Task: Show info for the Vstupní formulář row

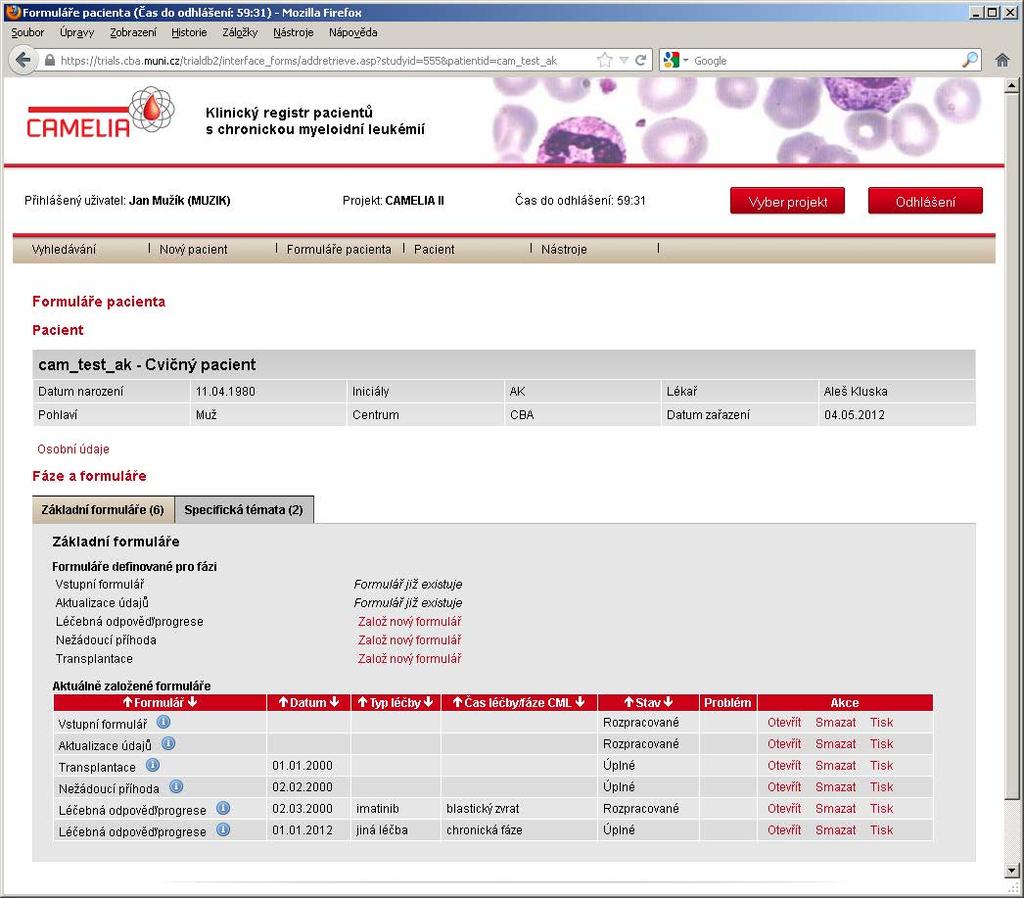Action: [x=163, y=722]
